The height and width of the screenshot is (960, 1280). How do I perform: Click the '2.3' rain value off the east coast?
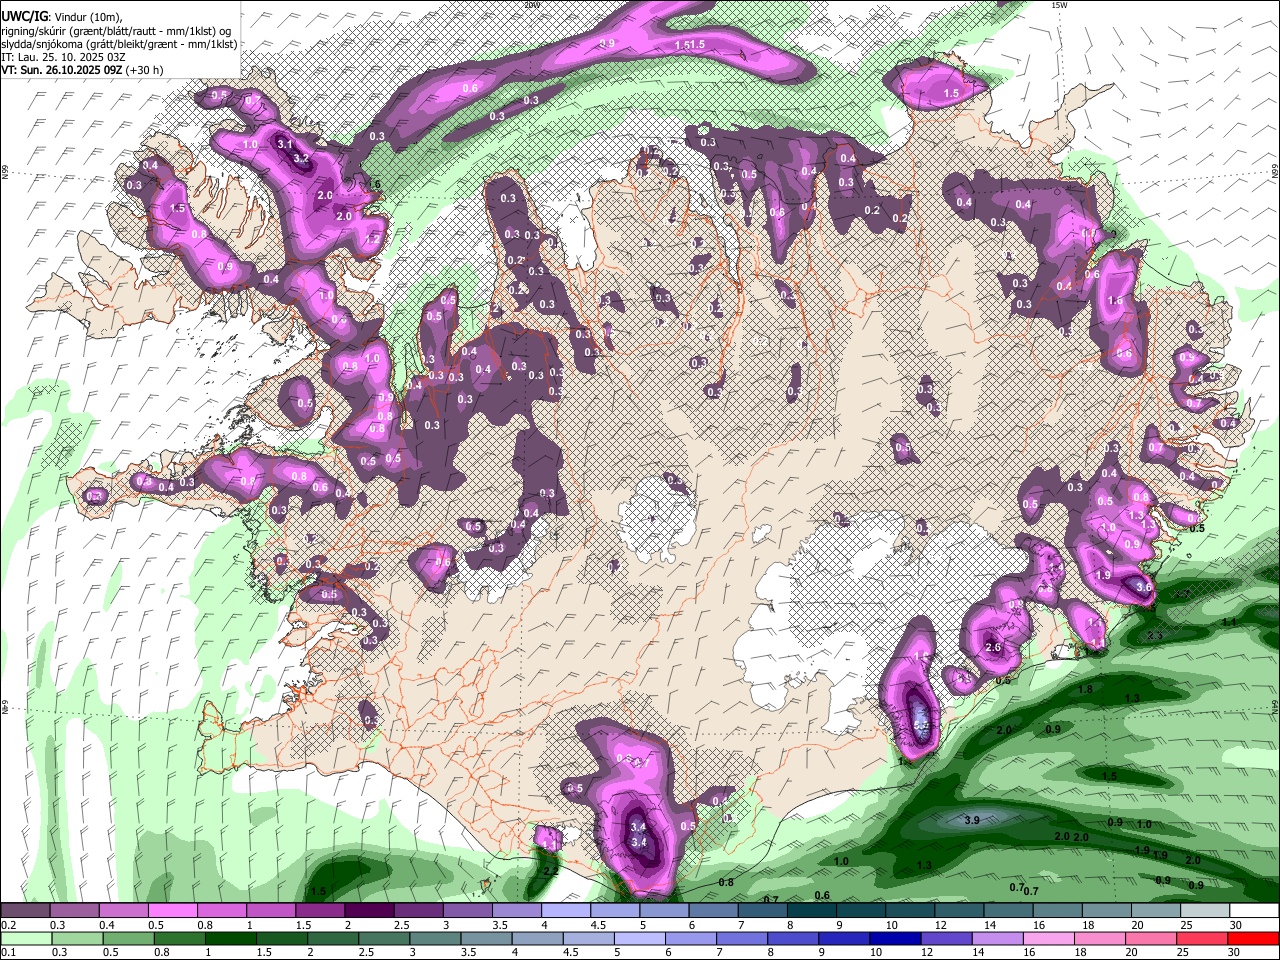click(x=1155, y=635)
